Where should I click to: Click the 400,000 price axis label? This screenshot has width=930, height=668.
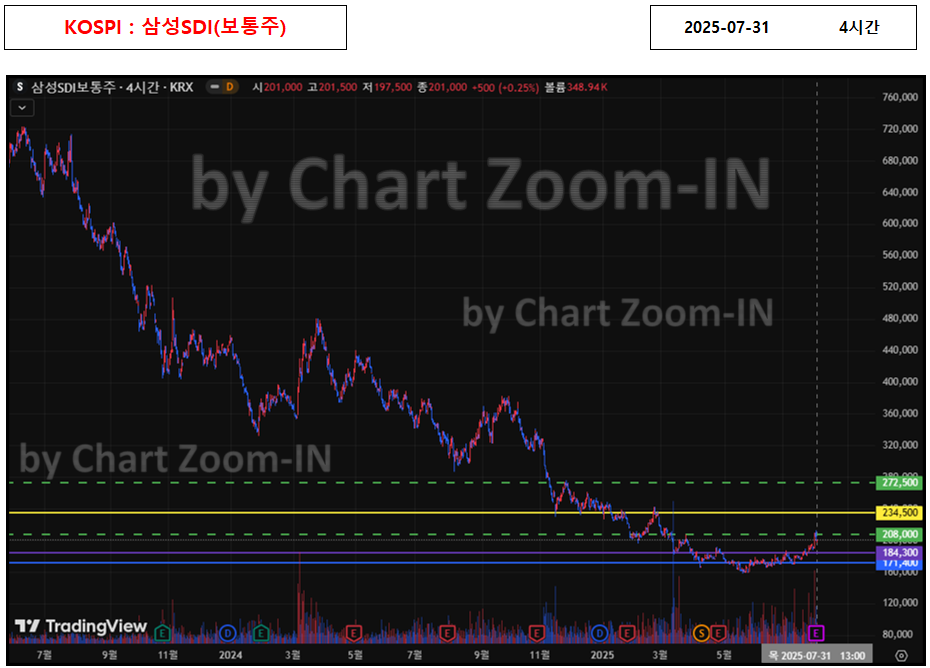click(x=900, y=381)
